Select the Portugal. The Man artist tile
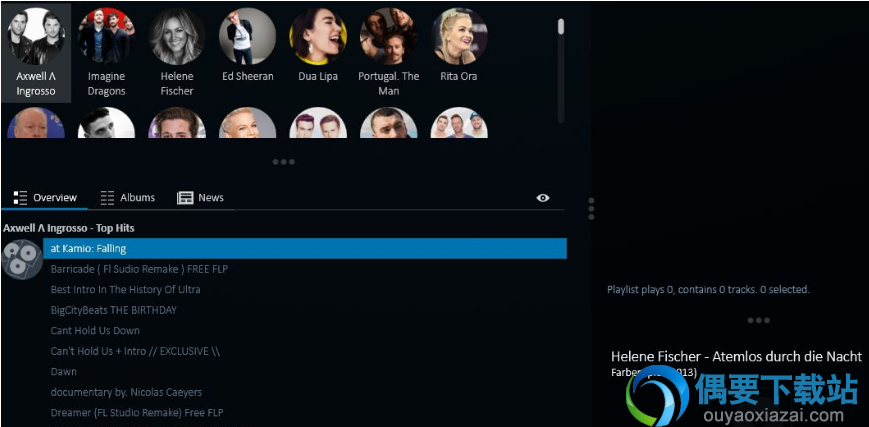869x427 pixels. 389,53
